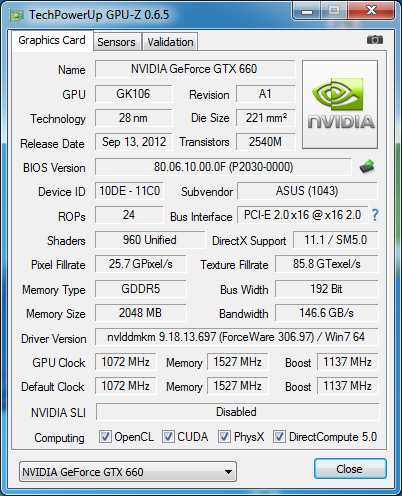This screenshot has width=402, height=496.
Task: Click the Computing label text
Action: coord(59,438)
